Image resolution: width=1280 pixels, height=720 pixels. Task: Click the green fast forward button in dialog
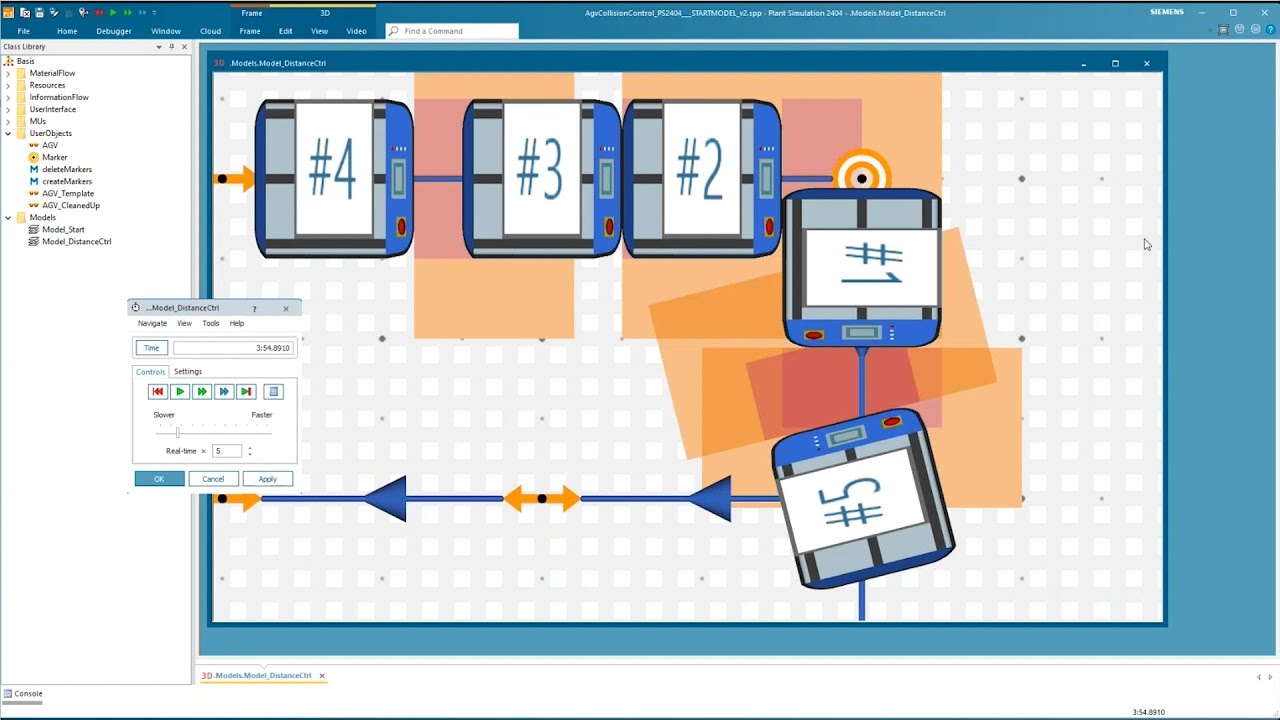coord(202,392)
